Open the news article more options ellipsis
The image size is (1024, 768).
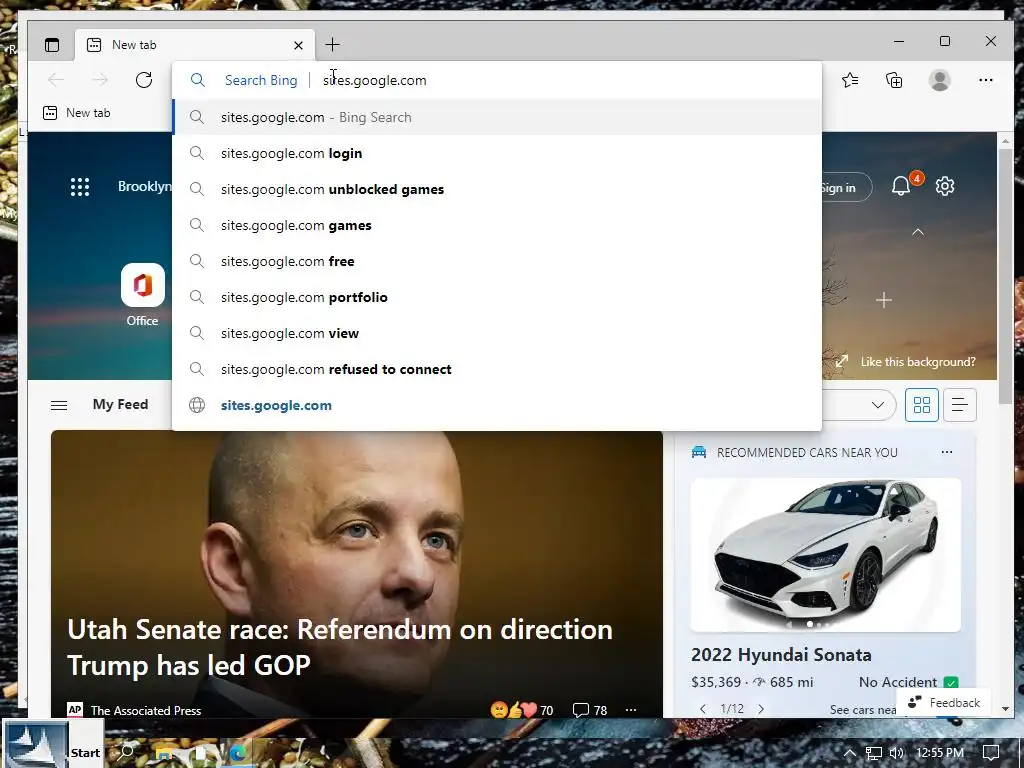631,710
